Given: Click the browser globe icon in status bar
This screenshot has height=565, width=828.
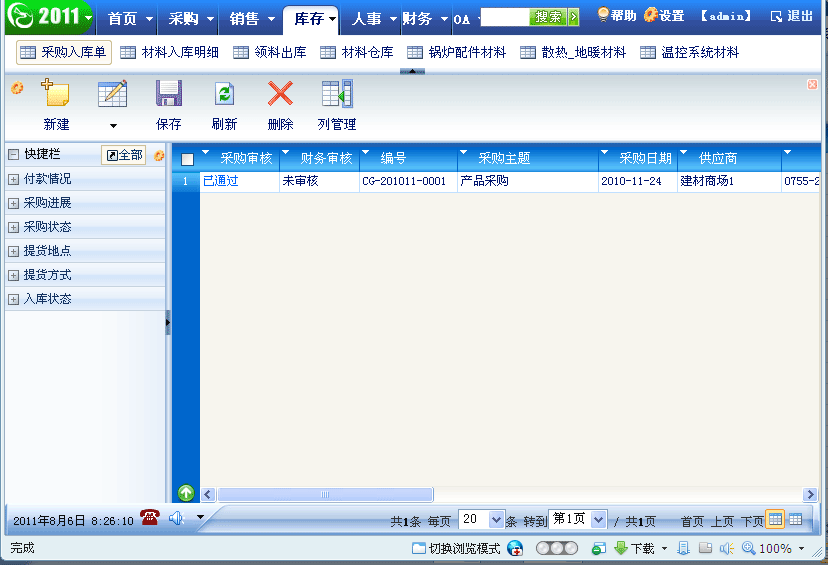Looking at the screenshot, I should coord(515,548).
